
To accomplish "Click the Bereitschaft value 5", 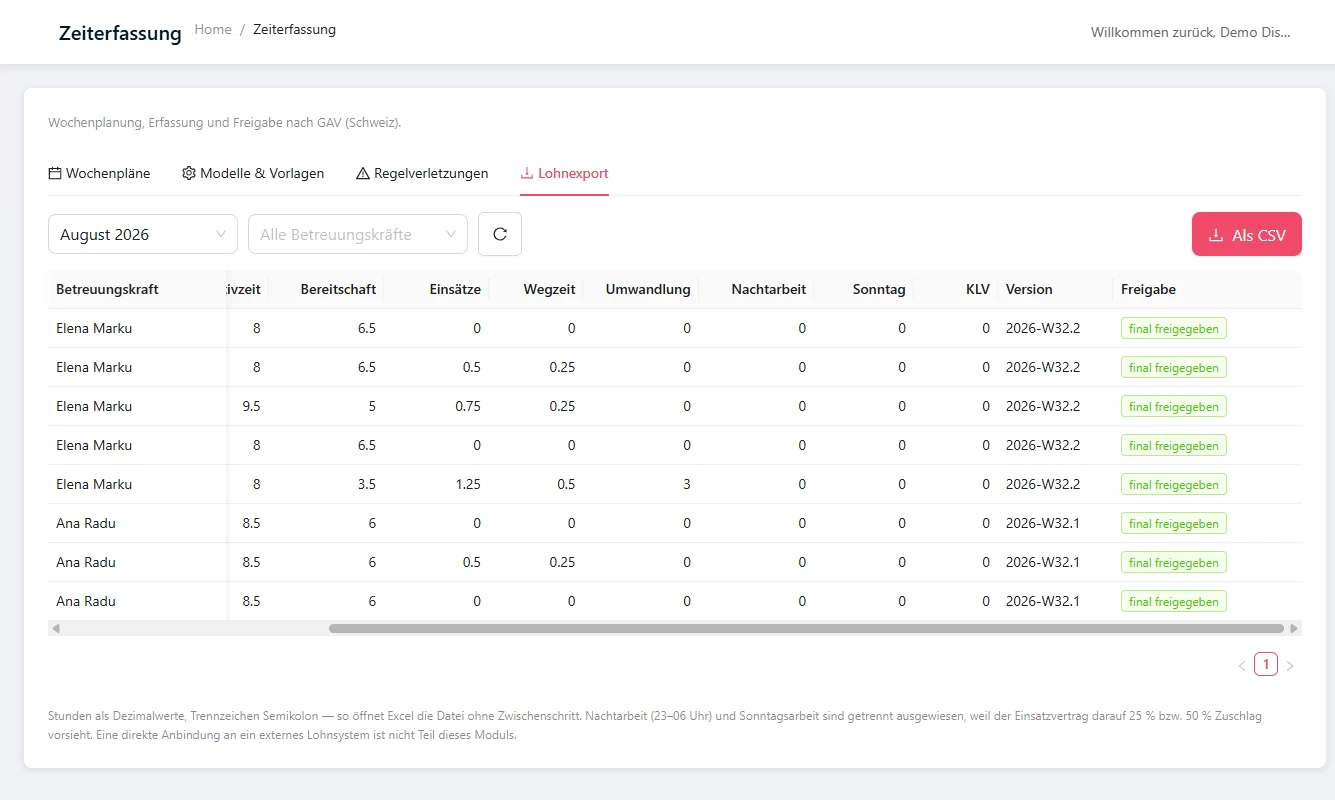I will pyautogui.click(x=372, y=406).
